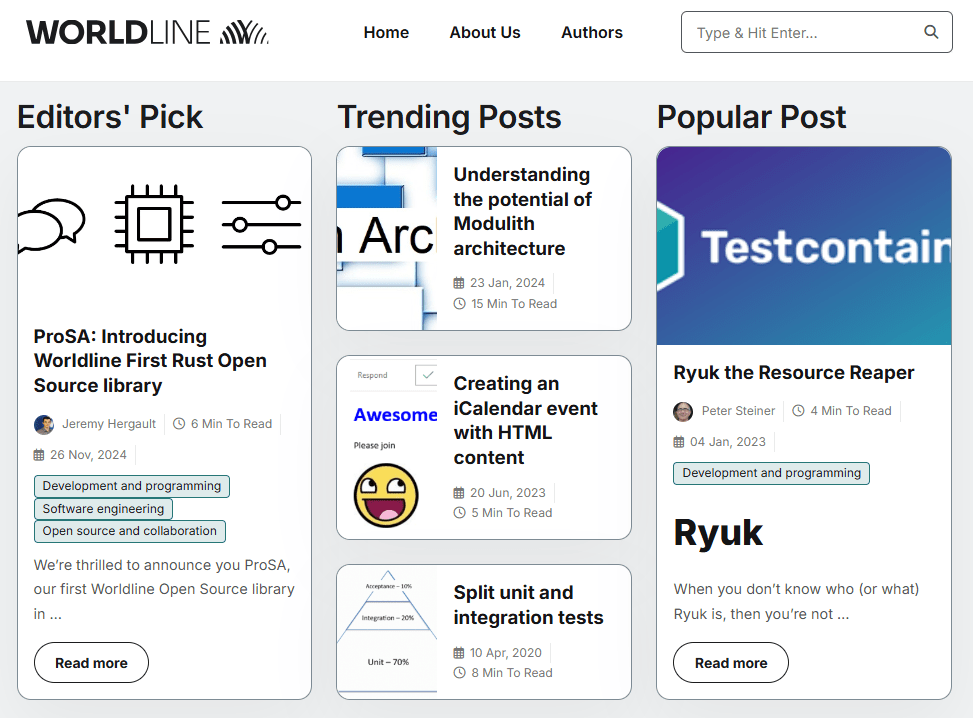The image size is (973, 718).
Task: Click the 20 Jun, 2023 date
Action: click(x=508, y=493)
